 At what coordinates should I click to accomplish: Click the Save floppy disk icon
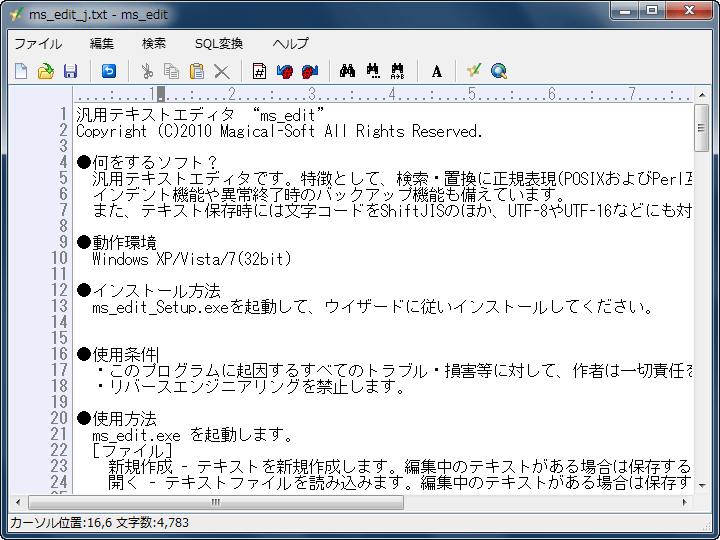click(x=70, y=71)
